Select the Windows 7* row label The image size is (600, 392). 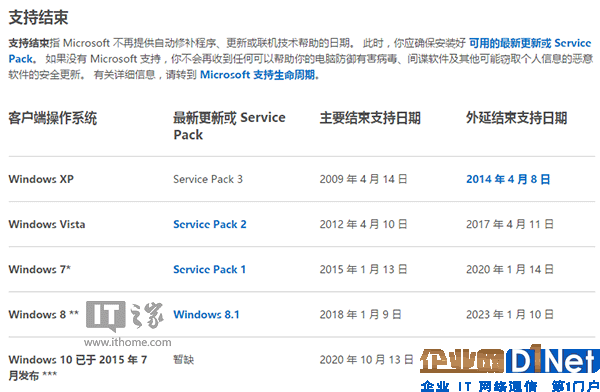tap(39, 270)
